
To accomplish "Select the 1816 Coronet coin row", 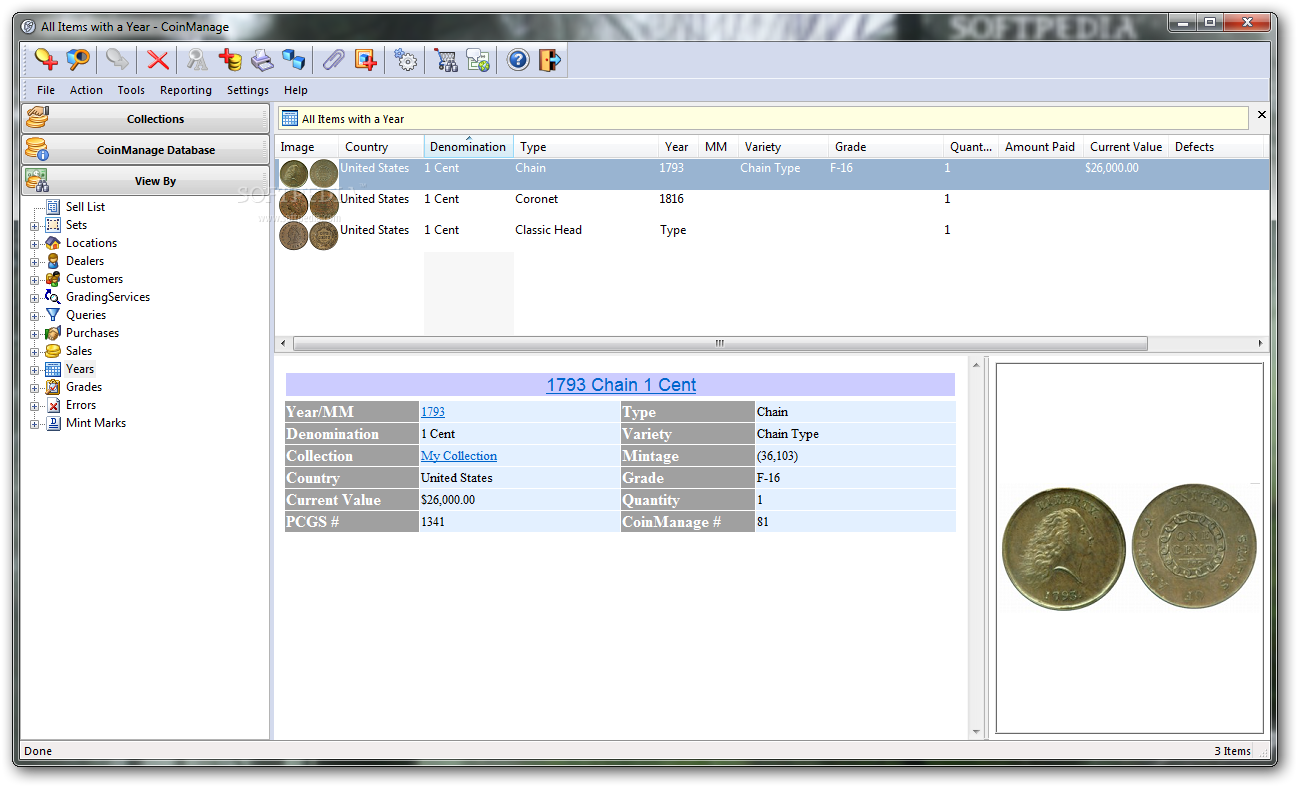I will click(x=772, y=206).
